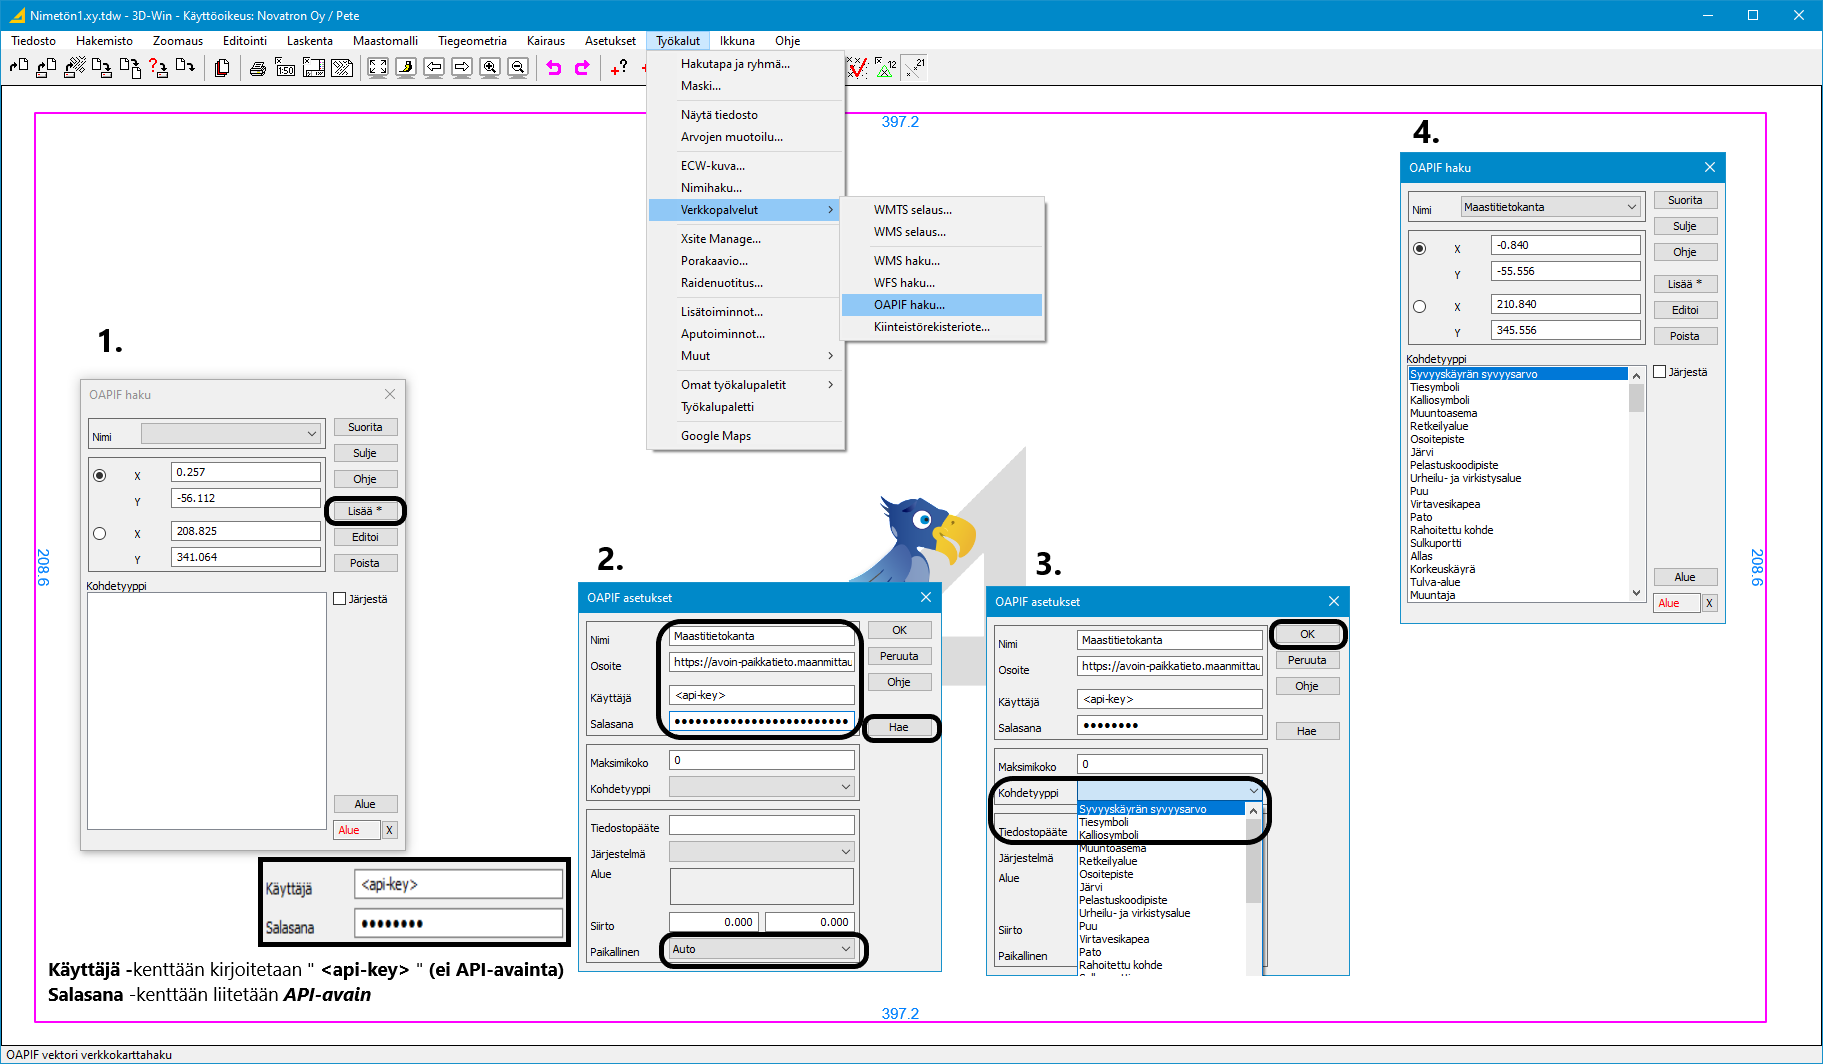1823x1064 pixels.
Task: Open the Tiegeometria menu
Action: (x=472, y=41)
